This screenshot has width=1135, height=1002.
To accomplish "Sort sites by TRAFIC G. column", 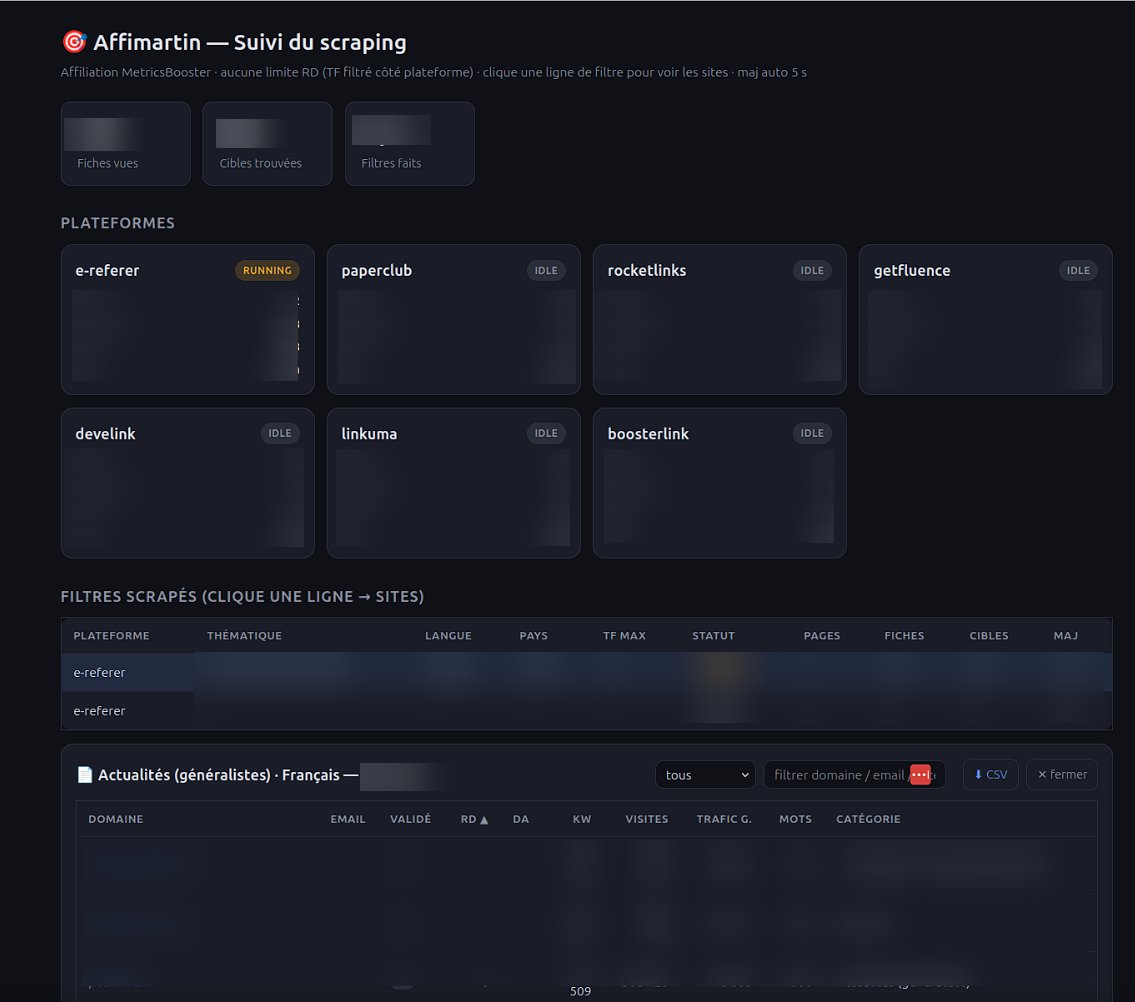I will coord(724,819).
